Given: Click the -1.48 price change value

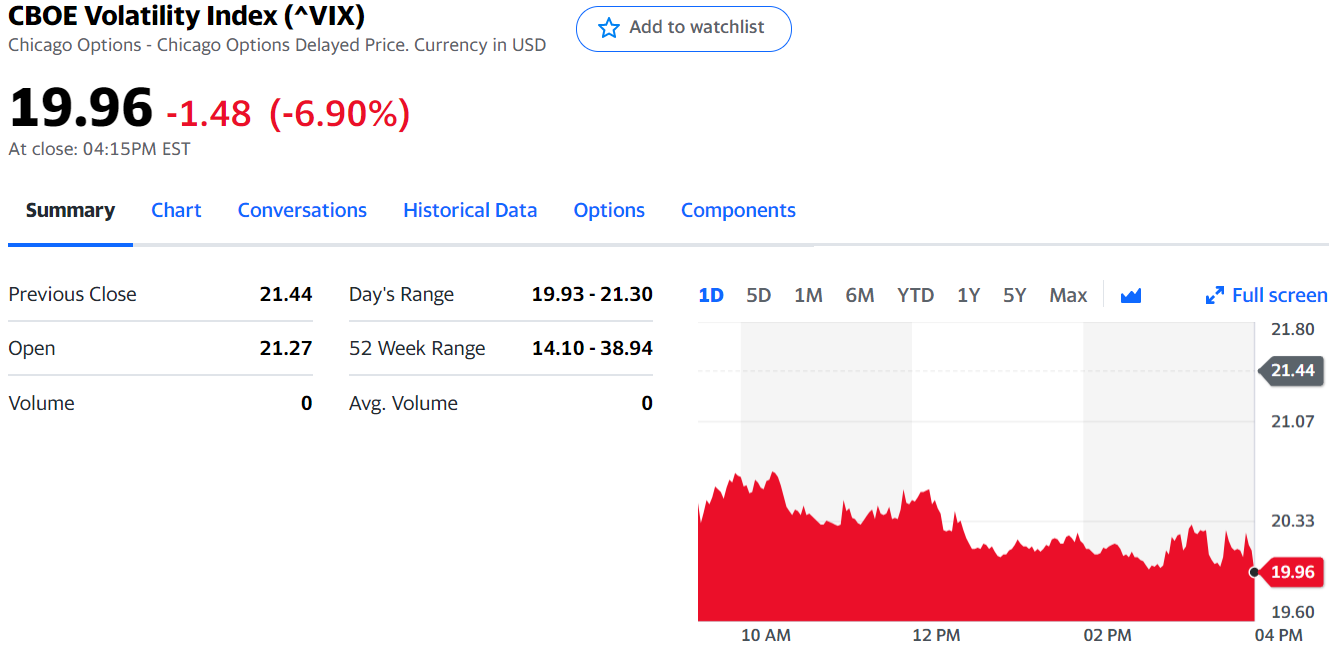Looking at the screenshot, I should pos(208,113).
